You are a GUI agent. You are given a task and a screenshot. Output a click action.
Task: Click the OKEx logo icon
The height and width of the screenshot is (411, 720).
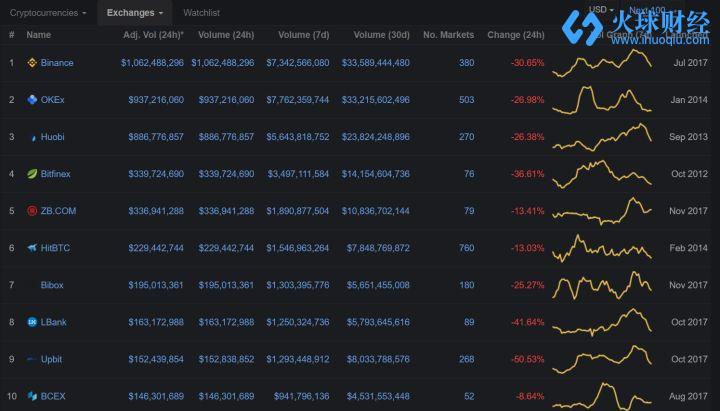pos(32,100)
